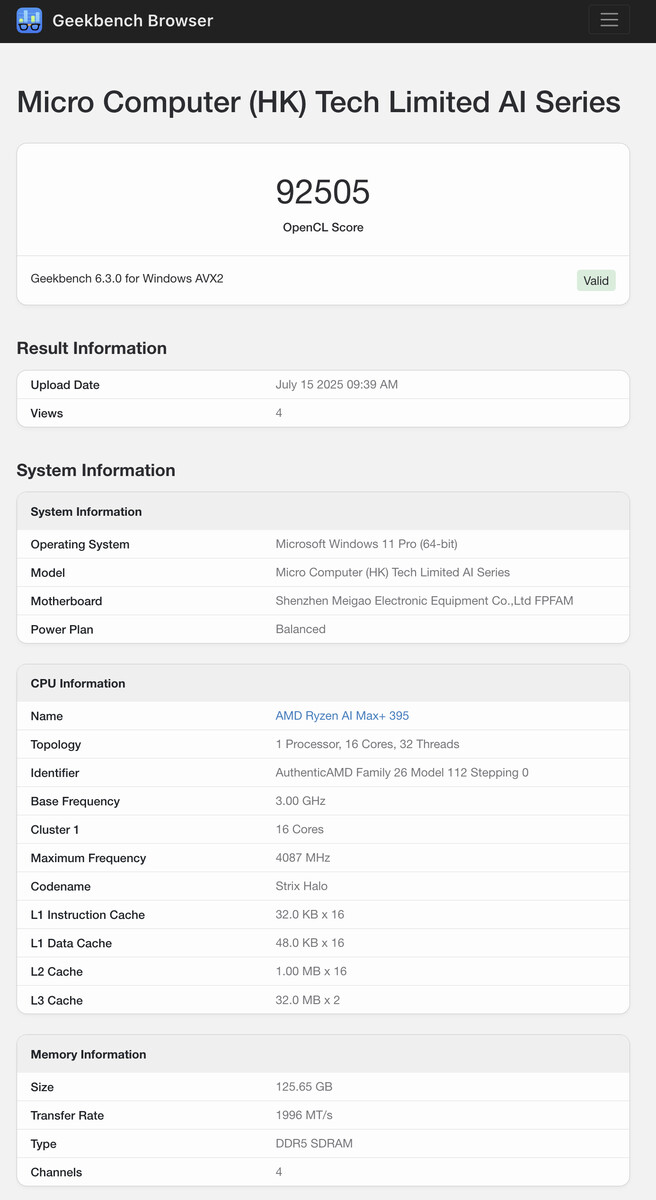This screenshot has height=1200, width=656.
Task: Click the green Valid badge
Action: coord(596,280)
